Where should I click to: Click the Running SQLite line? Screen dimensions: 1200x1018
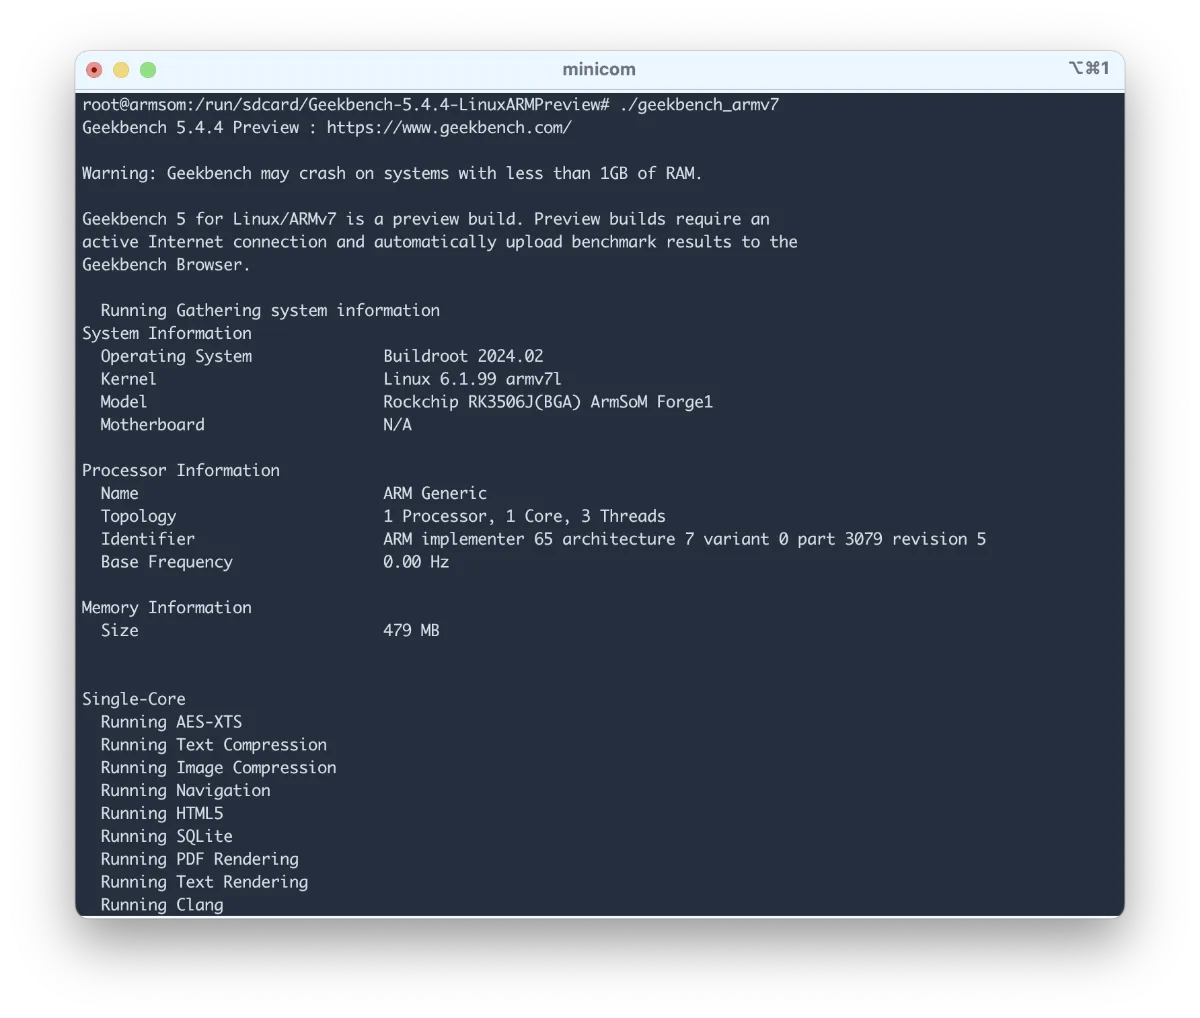coord(166,836)
